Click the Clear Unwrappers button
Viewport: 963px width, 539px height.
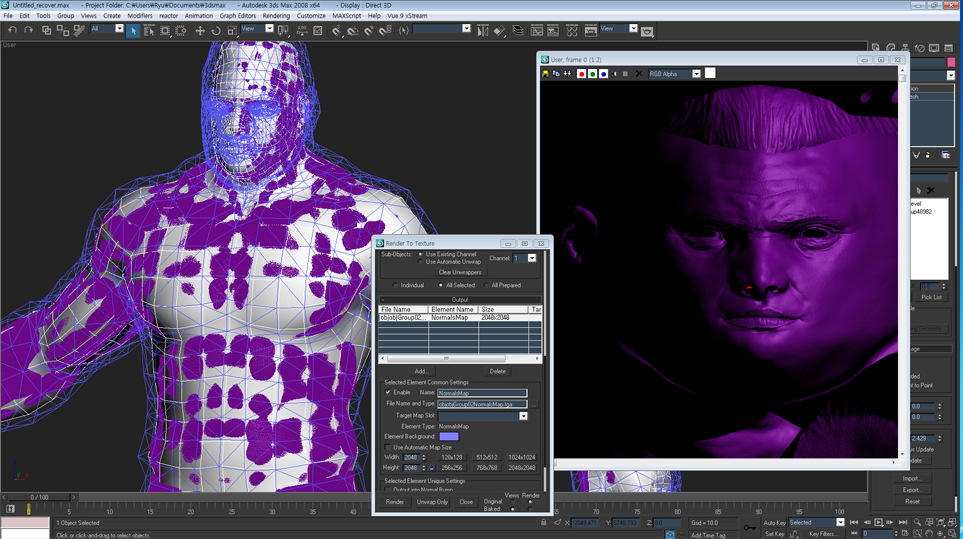pyautogui.click(x=460, y=273)
